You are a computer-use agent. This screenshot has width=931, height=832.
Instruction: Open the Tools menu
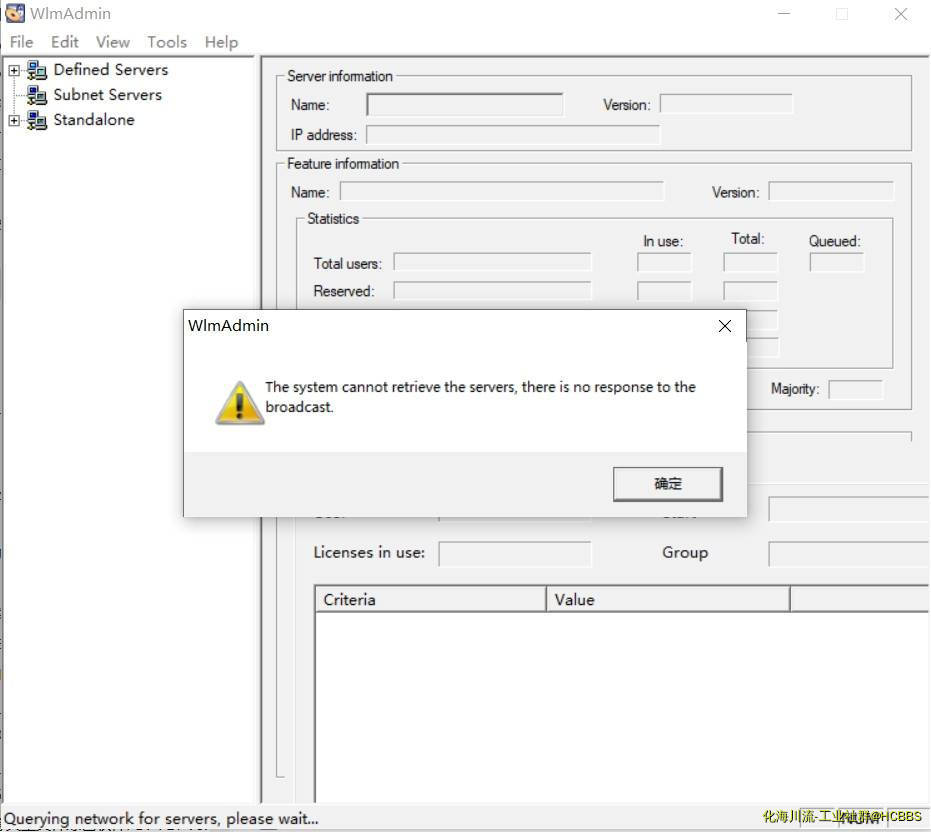(x=166, y=42)
